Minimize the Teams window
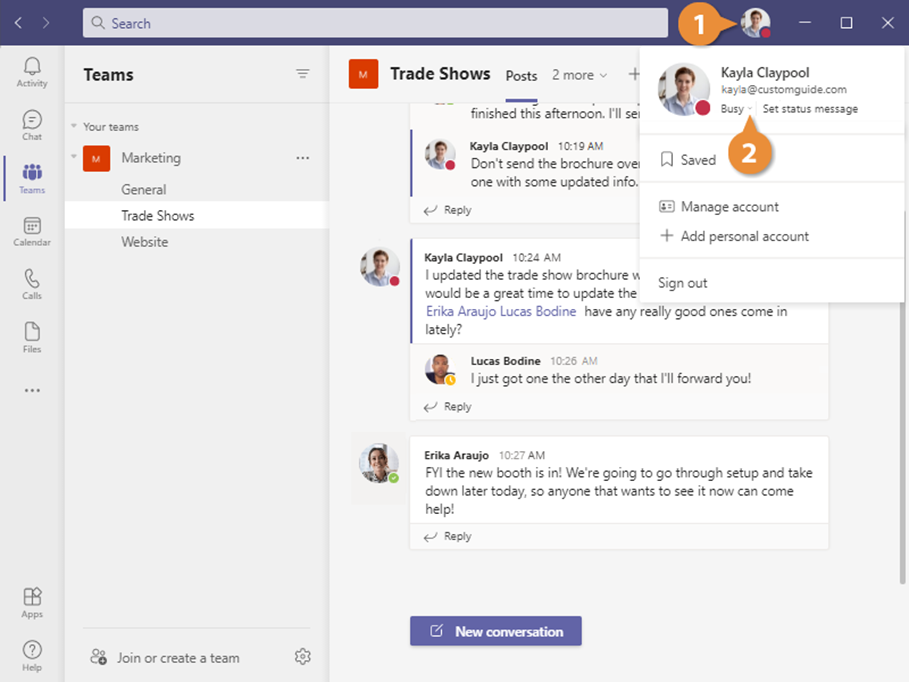This screenshot has height=682, width=909. [805, 23]
